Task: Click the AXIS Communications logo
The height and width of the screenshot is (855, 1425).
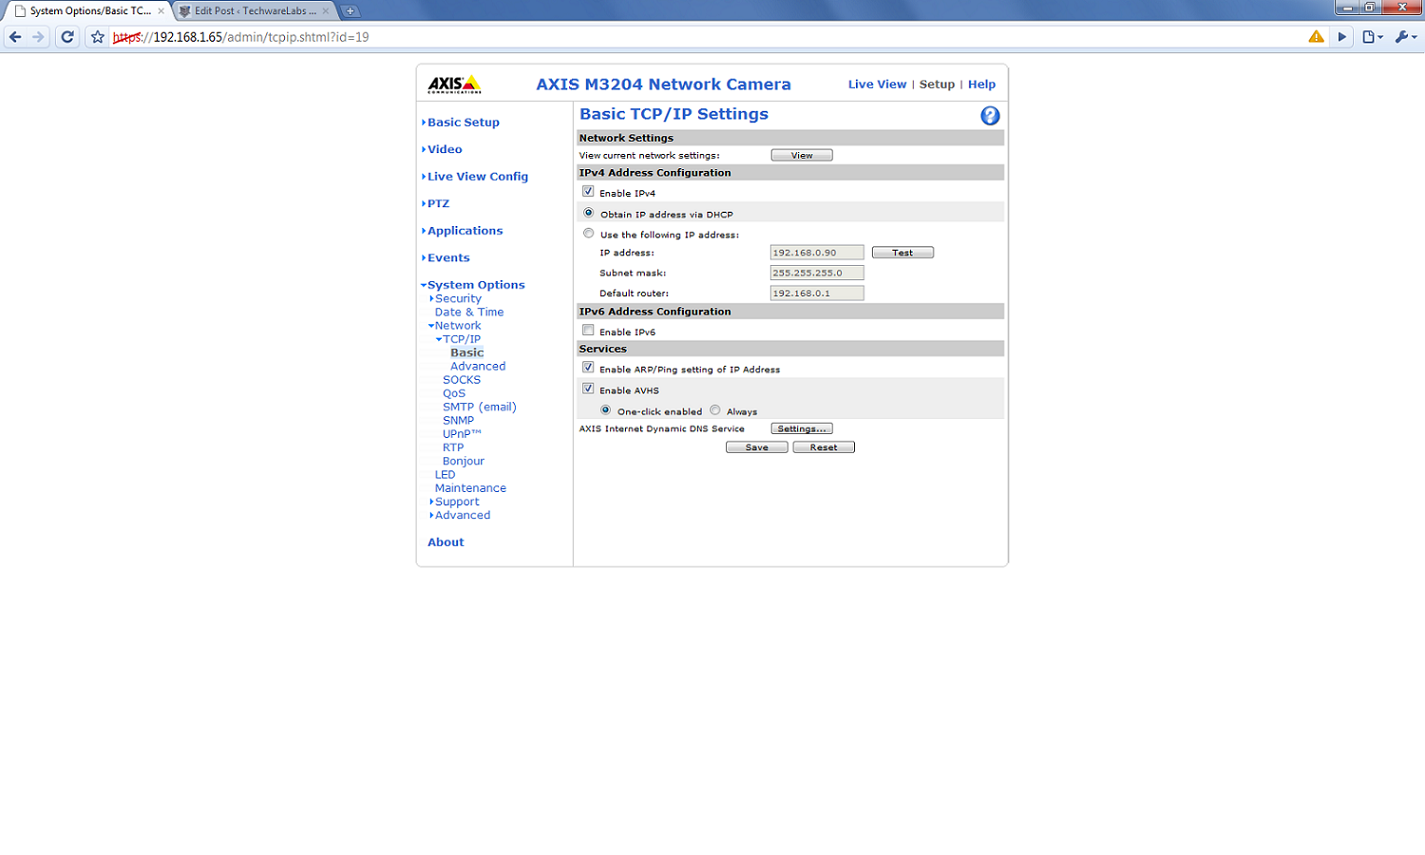Action: 455,84
